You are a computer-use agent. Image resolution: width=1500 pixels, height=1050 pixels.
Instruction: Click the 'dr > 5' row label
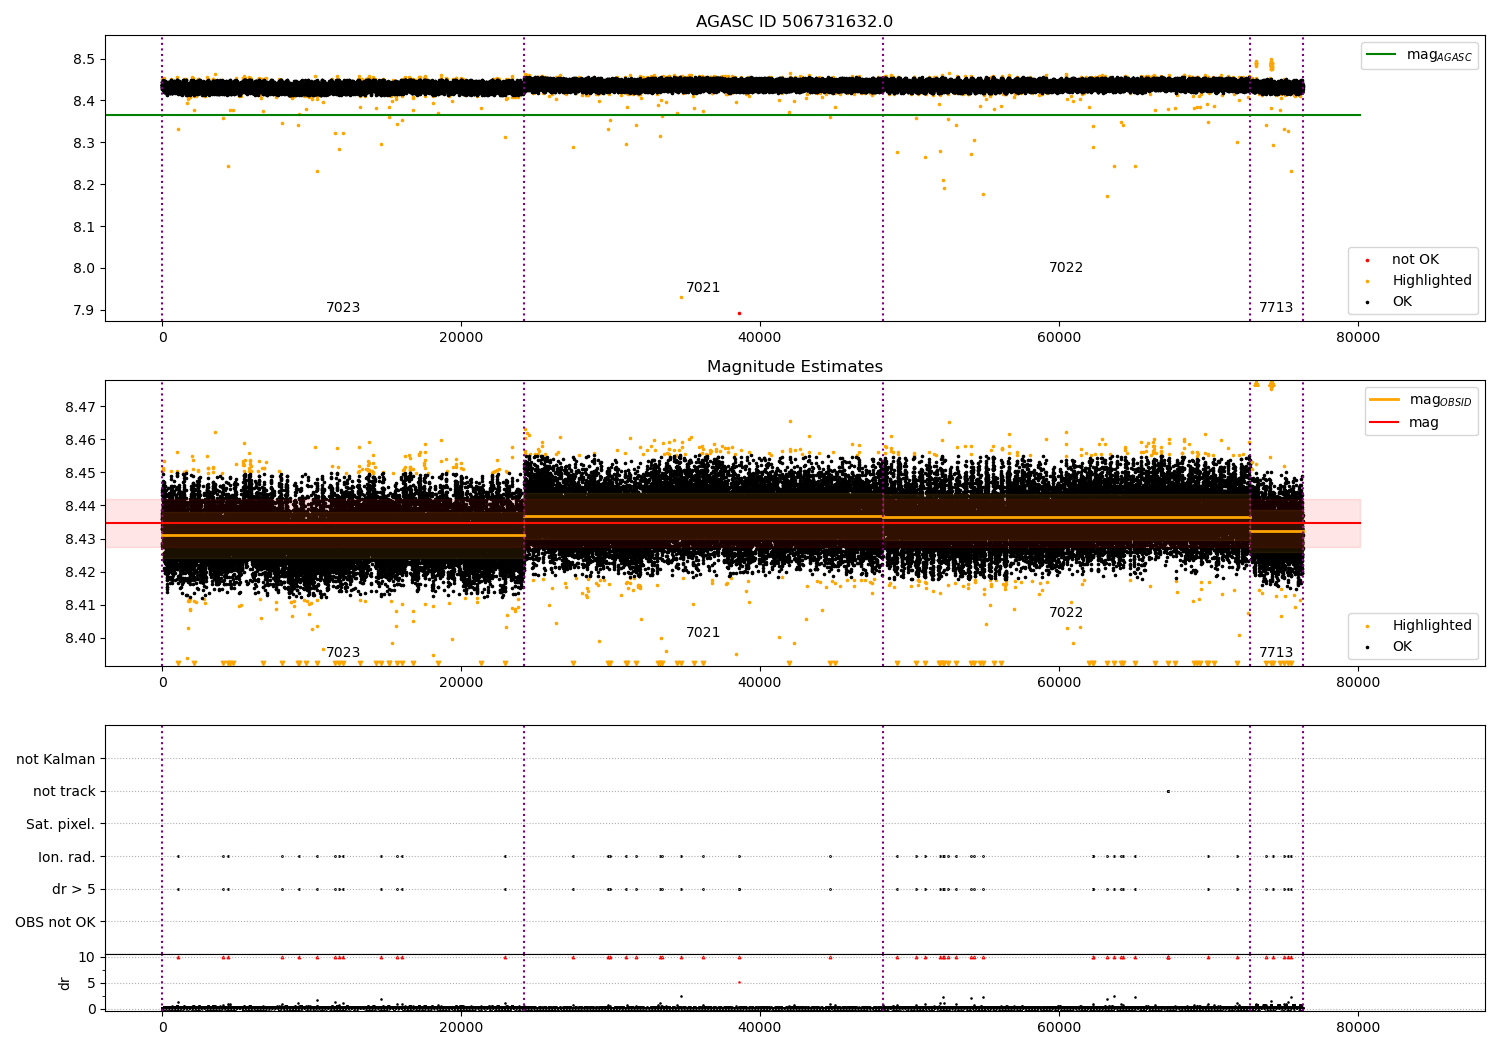[74, 889]
